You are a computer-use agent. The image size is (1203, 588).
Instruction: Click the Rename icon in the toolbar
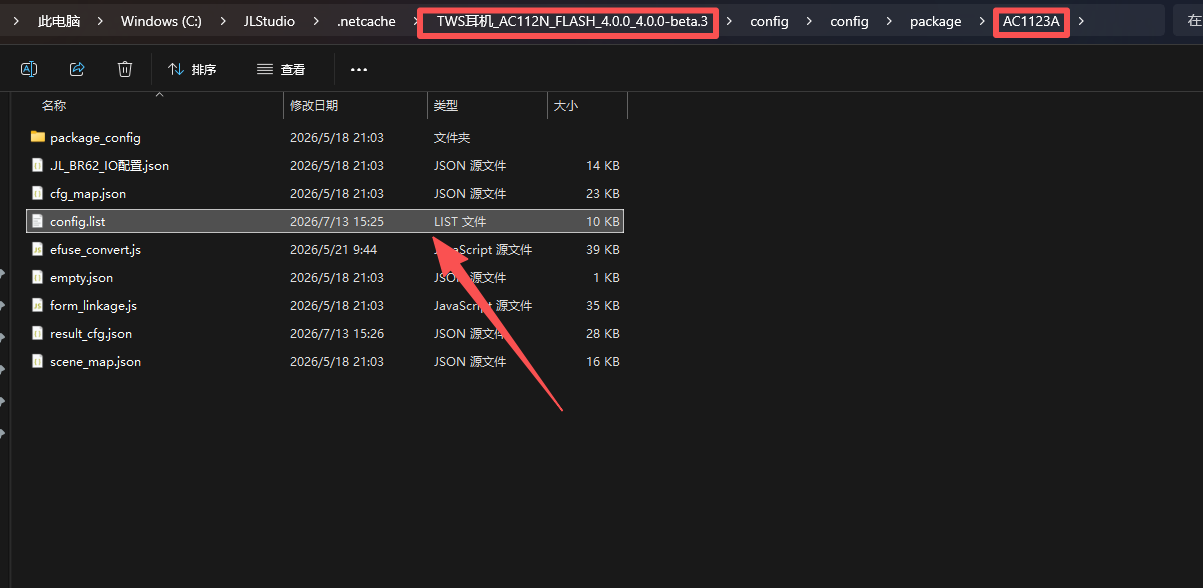[x=29, y=69]
